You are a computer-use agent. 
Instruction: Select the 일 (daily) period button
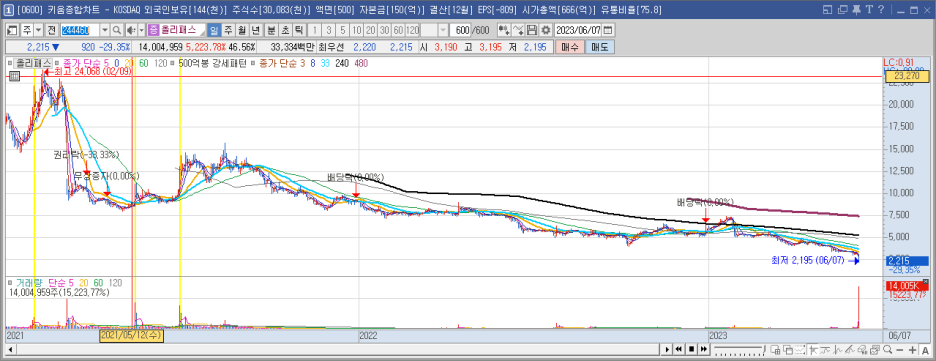click(214, 30)
